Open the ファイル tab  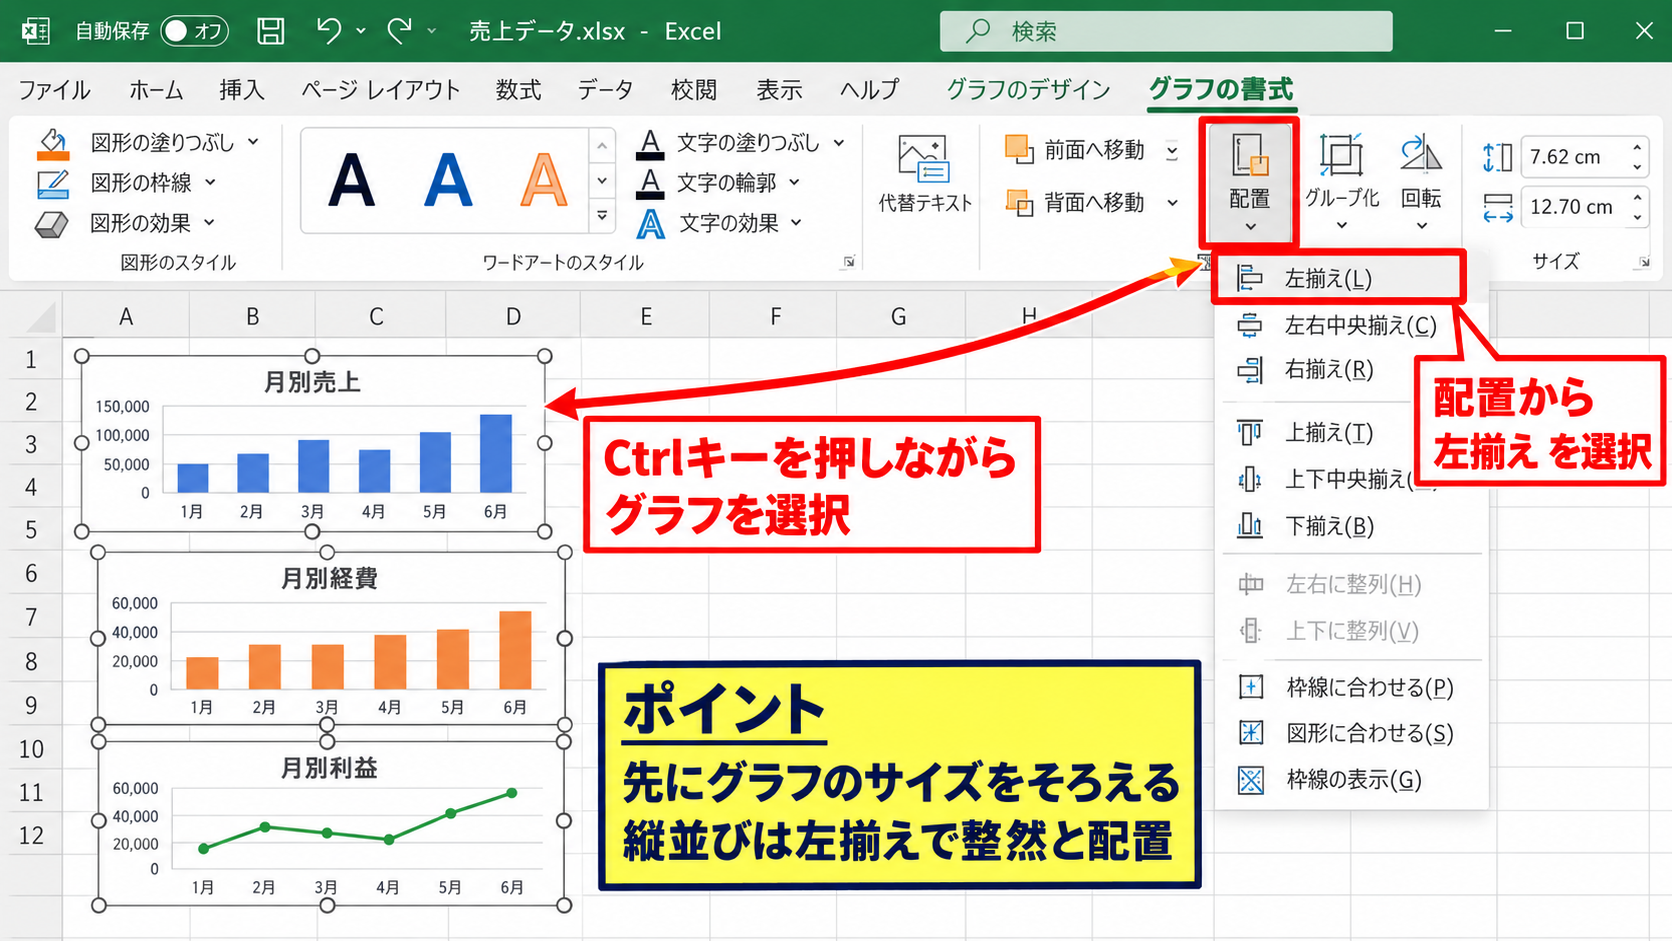coord(54,90)
